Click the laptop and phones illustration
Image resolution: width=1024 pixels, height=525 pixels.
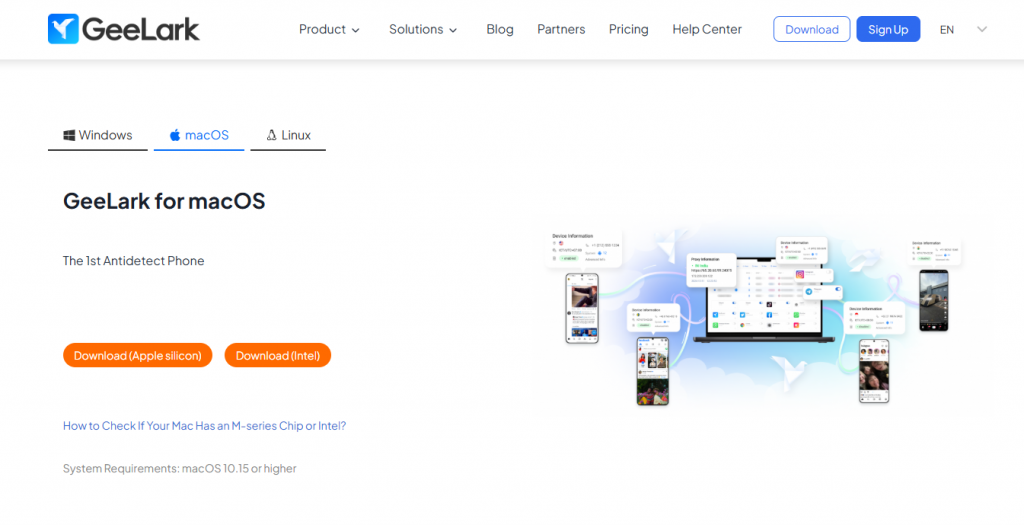[x=753, y=316]
